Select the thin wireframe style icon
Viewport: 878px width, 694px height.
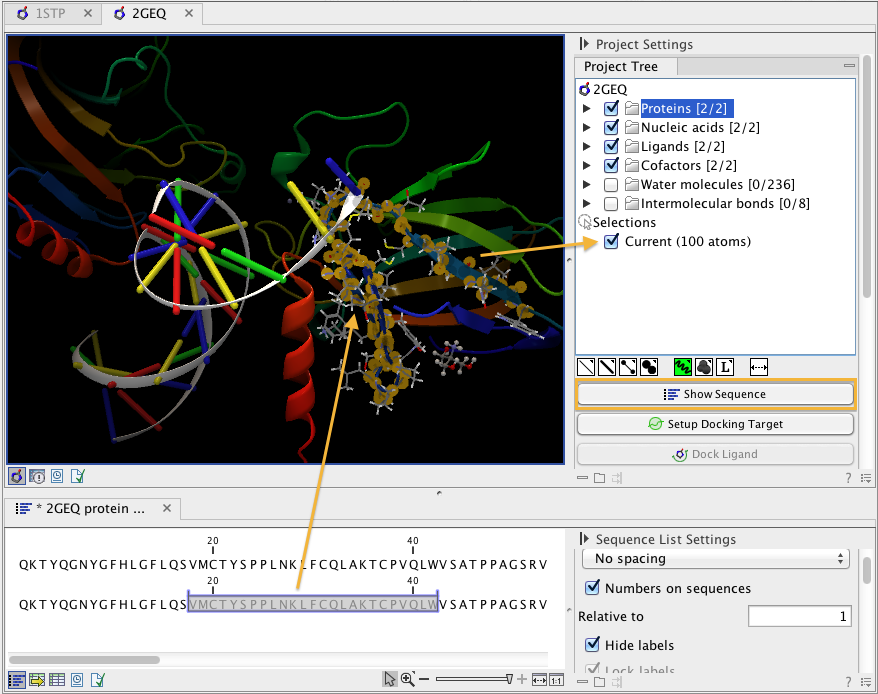click(587, 367)
